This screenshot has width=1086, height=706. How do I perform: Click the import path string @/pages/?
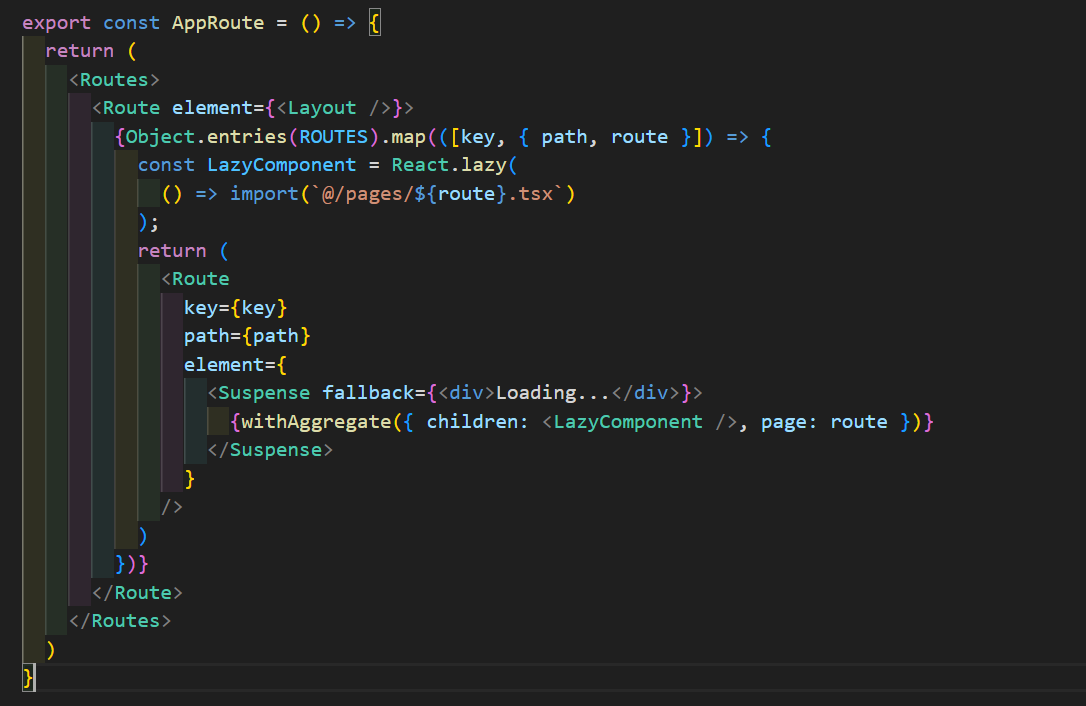[368, 193]
